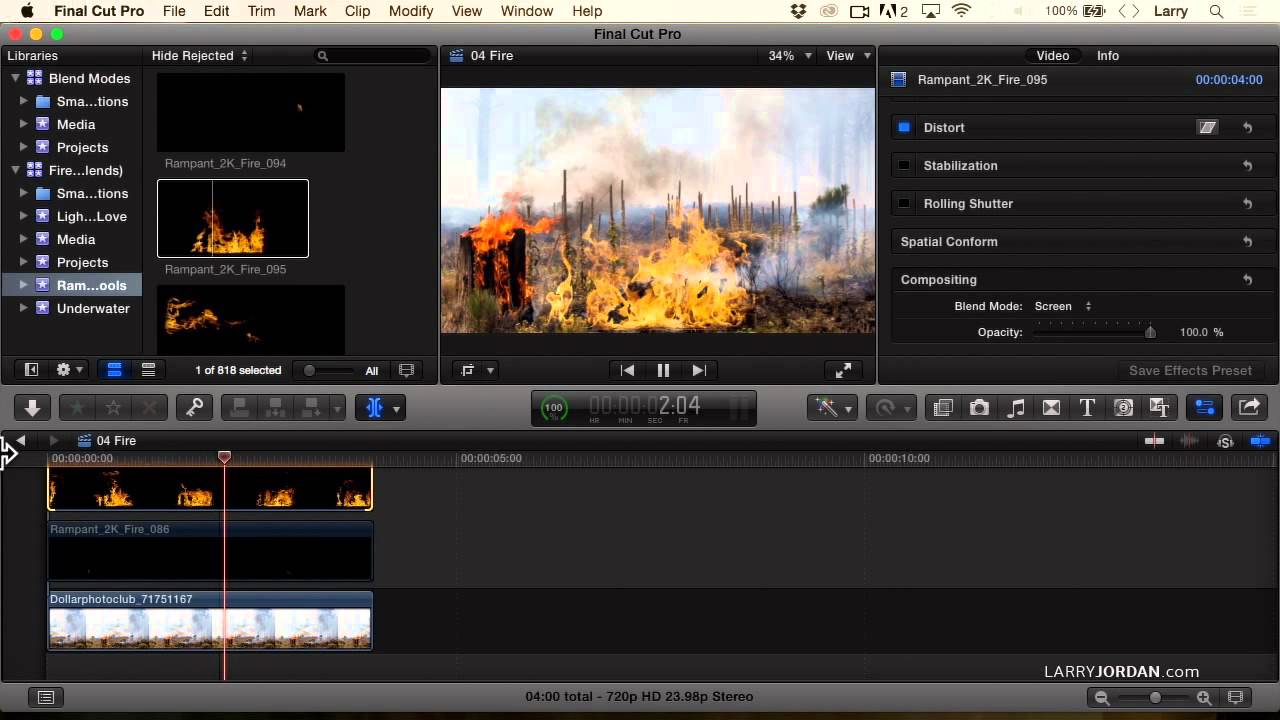Reject clip with the X button
Image resolution: width=1280 pixels, height=720 pixels.
(150, 407)
